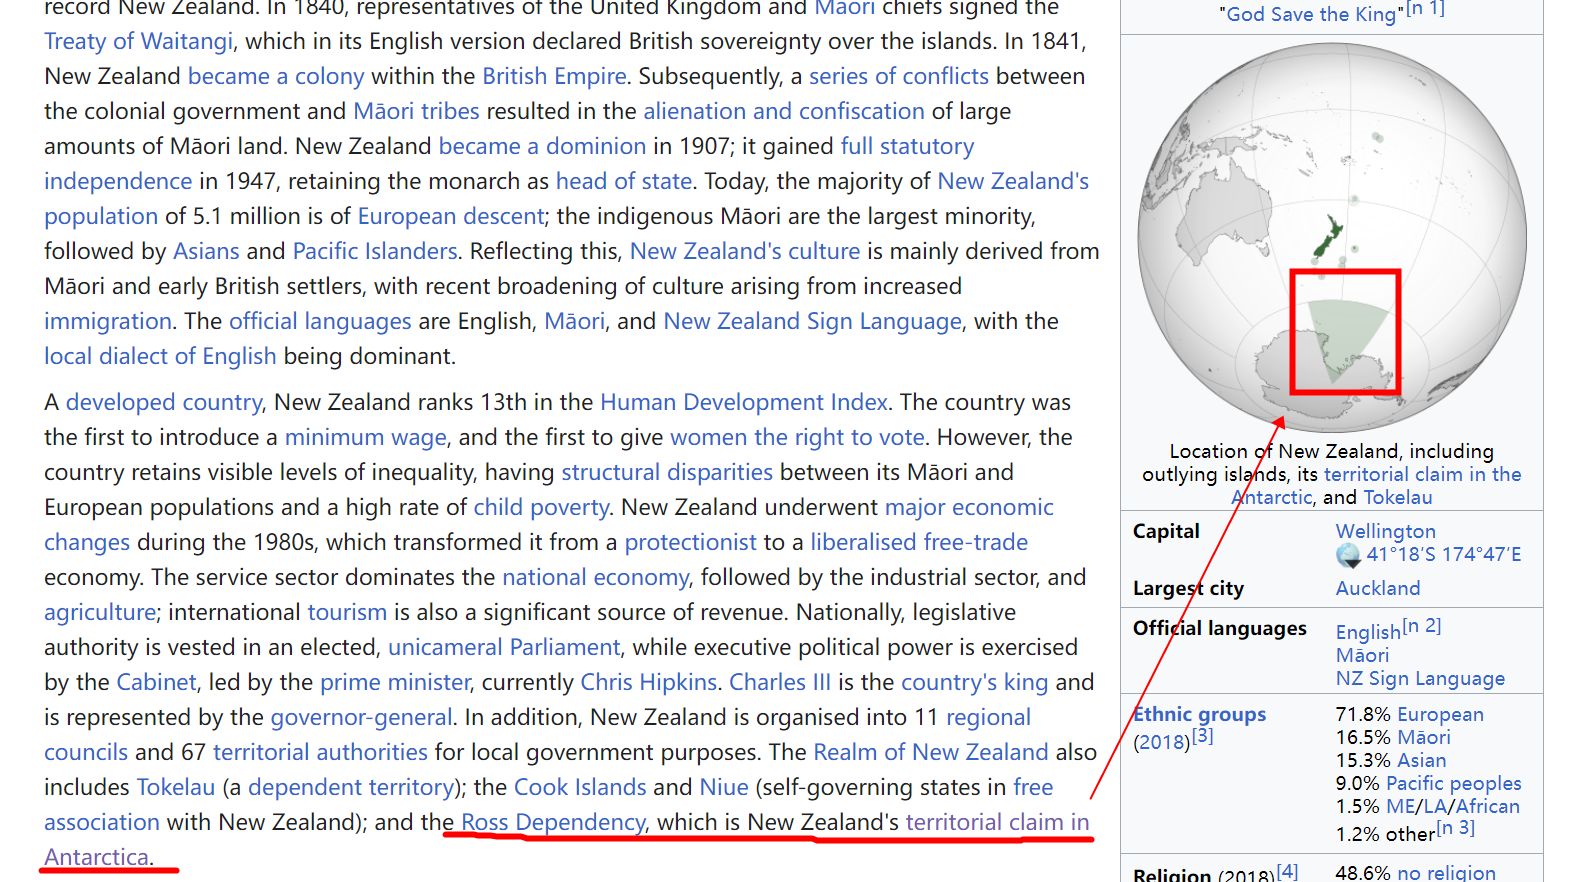
Task: Click the Ross Dependency link
Action: point(552,822)
